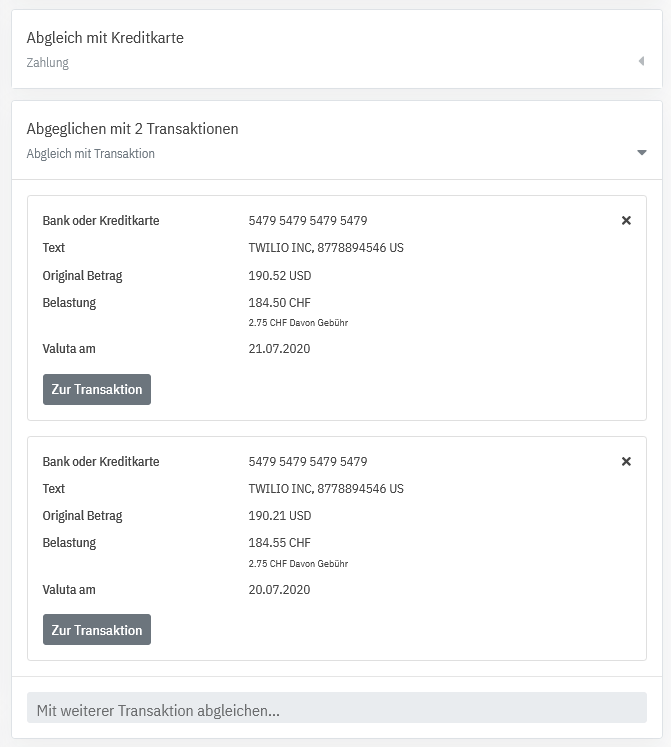Select the Abgleich mit Transaktion subtitle

[x=91, y=154]
